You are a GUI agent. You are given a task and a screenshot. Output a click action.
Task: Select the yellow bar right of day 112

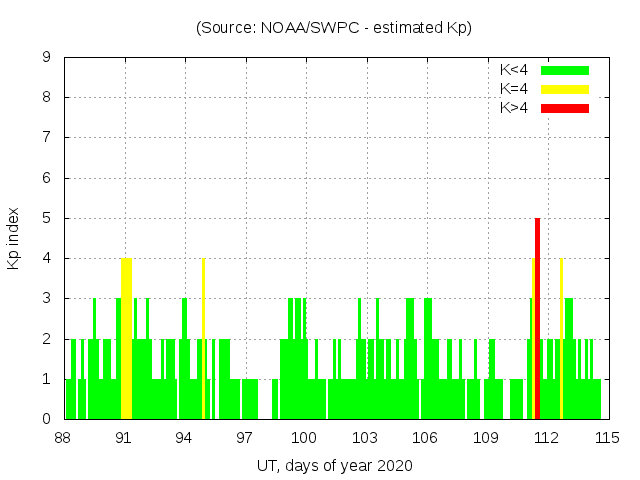[561, 340]
